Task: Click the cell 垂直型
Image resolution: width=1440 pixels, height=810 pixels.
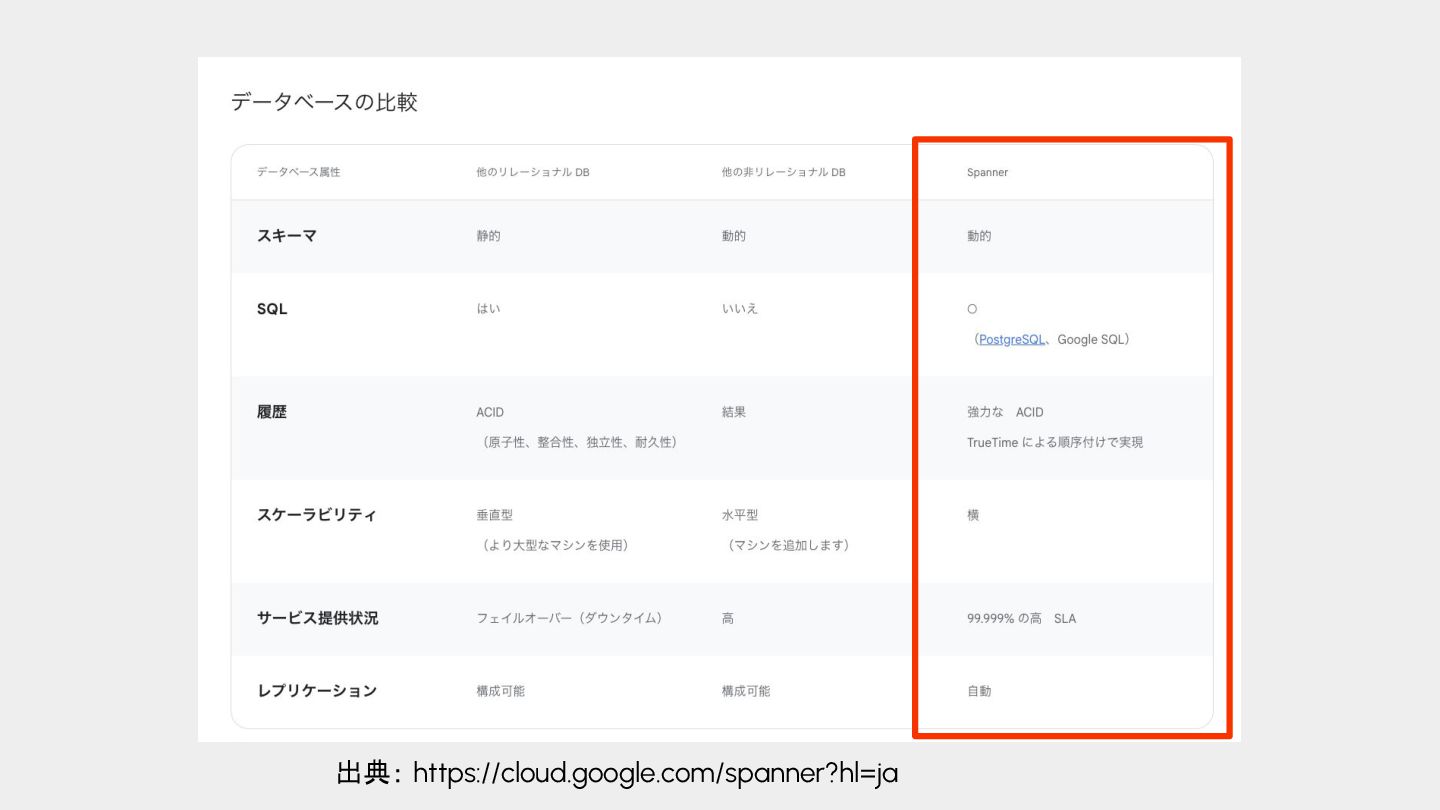Action: tap(495, 515)
